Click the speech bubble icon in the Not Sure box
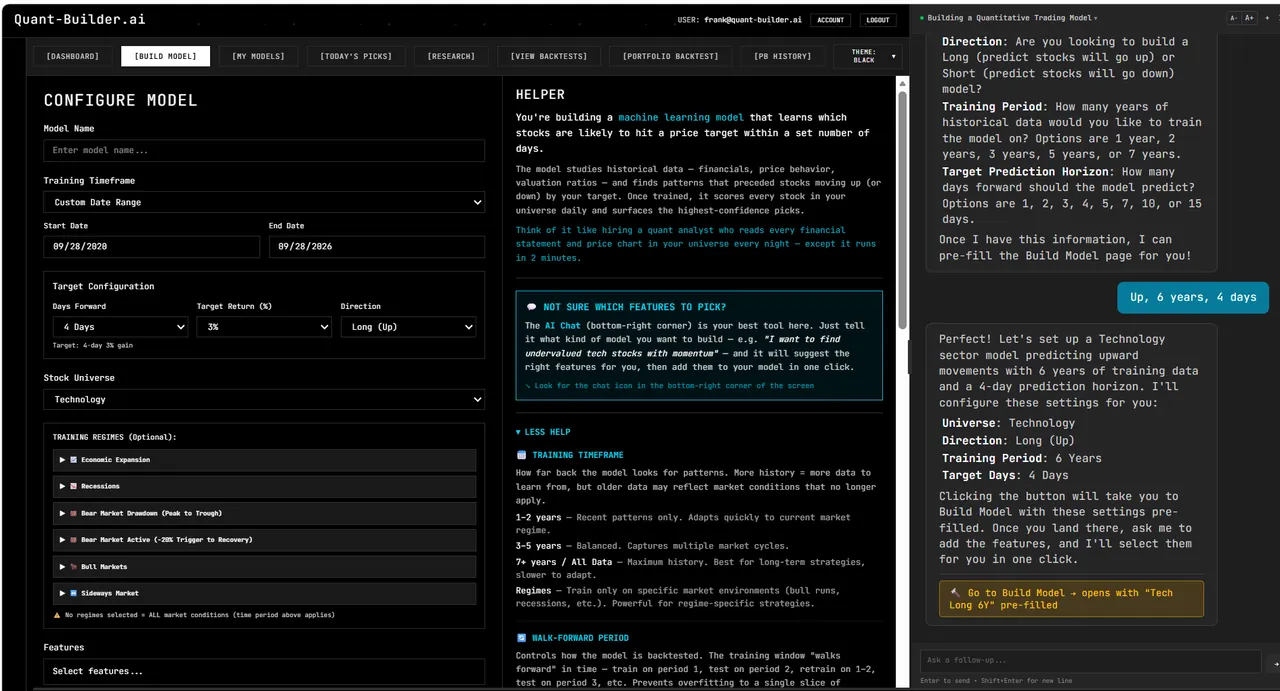 530,307
